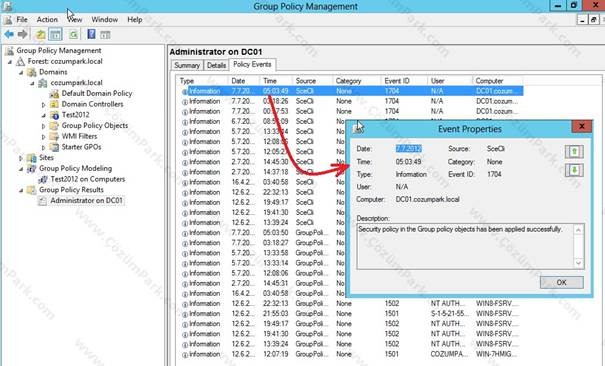Image resolution: width=605 pixels, height=366 pixels.
Task: Click the DC01.cozumpark.local computer value
Action: point(428,200)
